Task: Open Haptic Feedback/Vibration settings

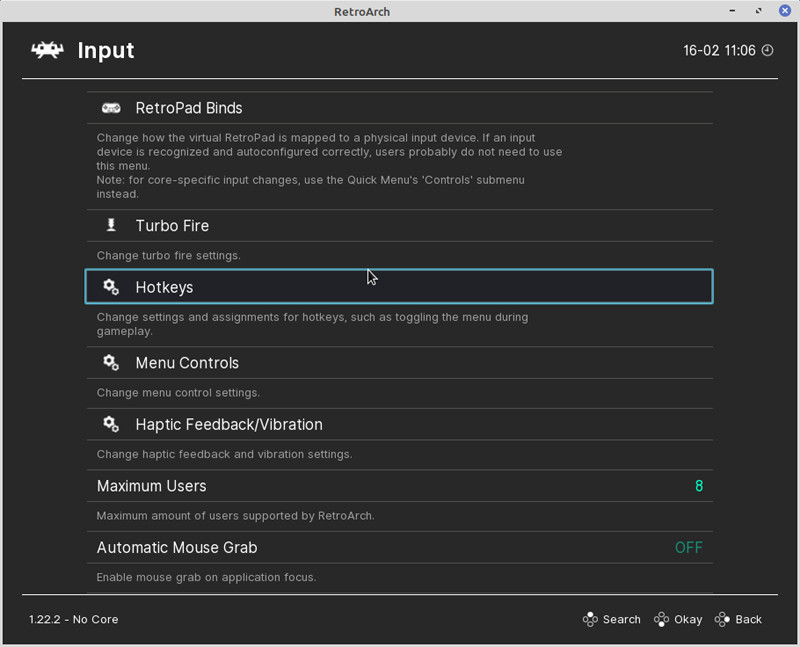Action: coord(399,425)
